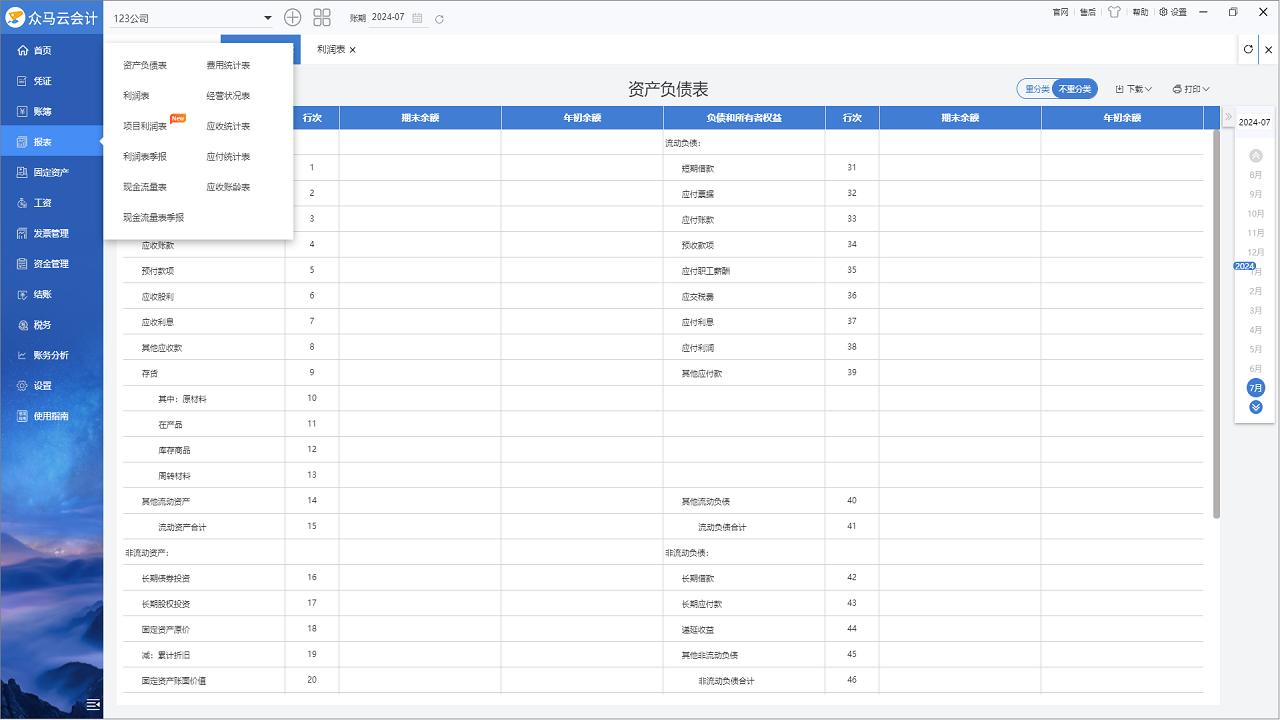Visit the 官网 official website link
This screenshot has width=1280, height=720.
pos(1059,12)
